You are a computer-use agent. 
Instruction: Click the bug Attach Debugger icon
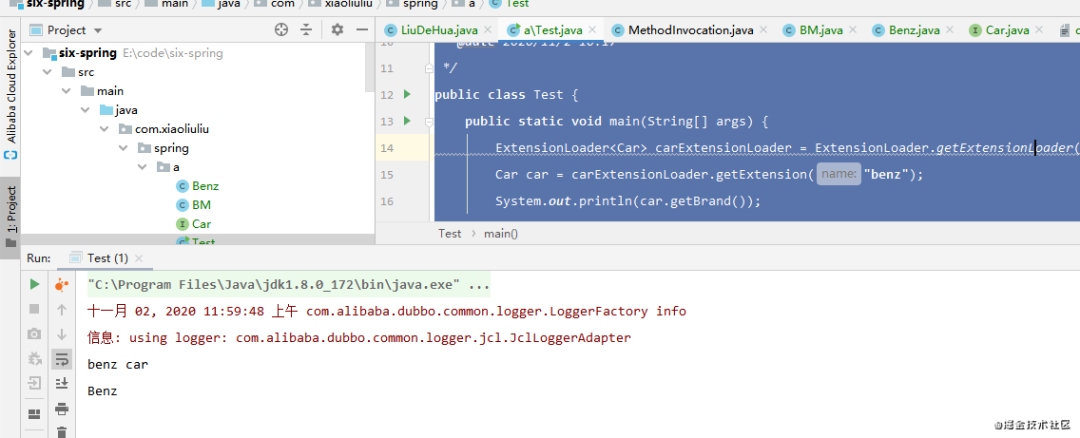pyautogui.click(x=34, y=358)
